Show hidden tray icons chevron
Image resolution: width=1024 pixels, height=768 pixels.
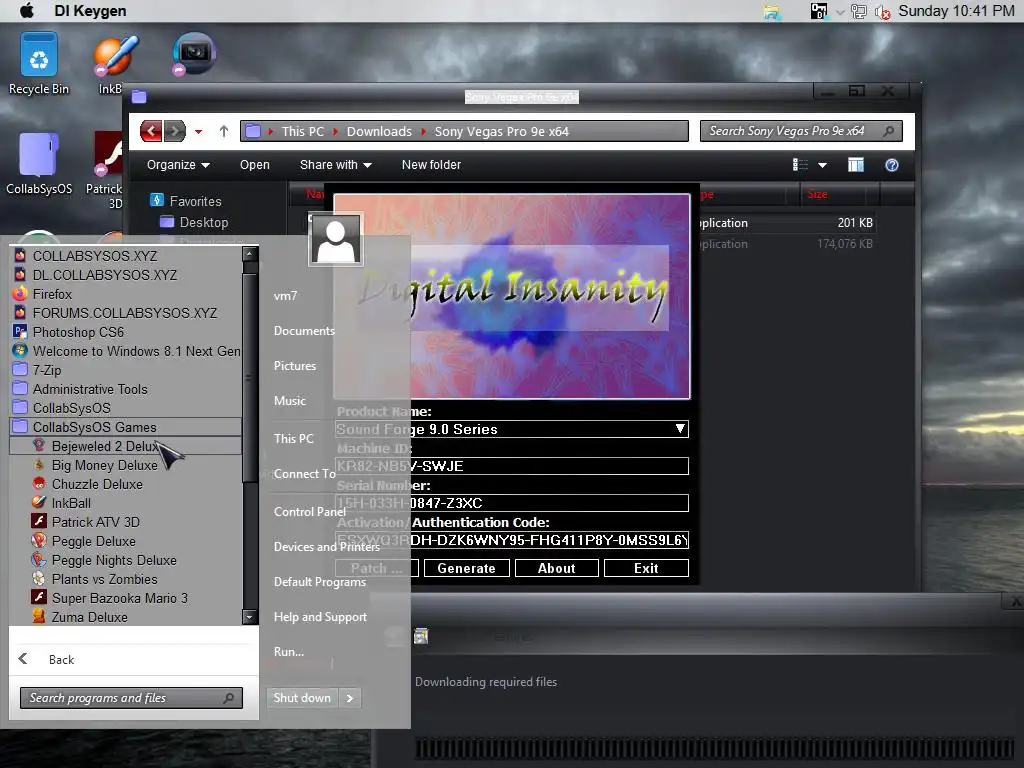point(840,12)
